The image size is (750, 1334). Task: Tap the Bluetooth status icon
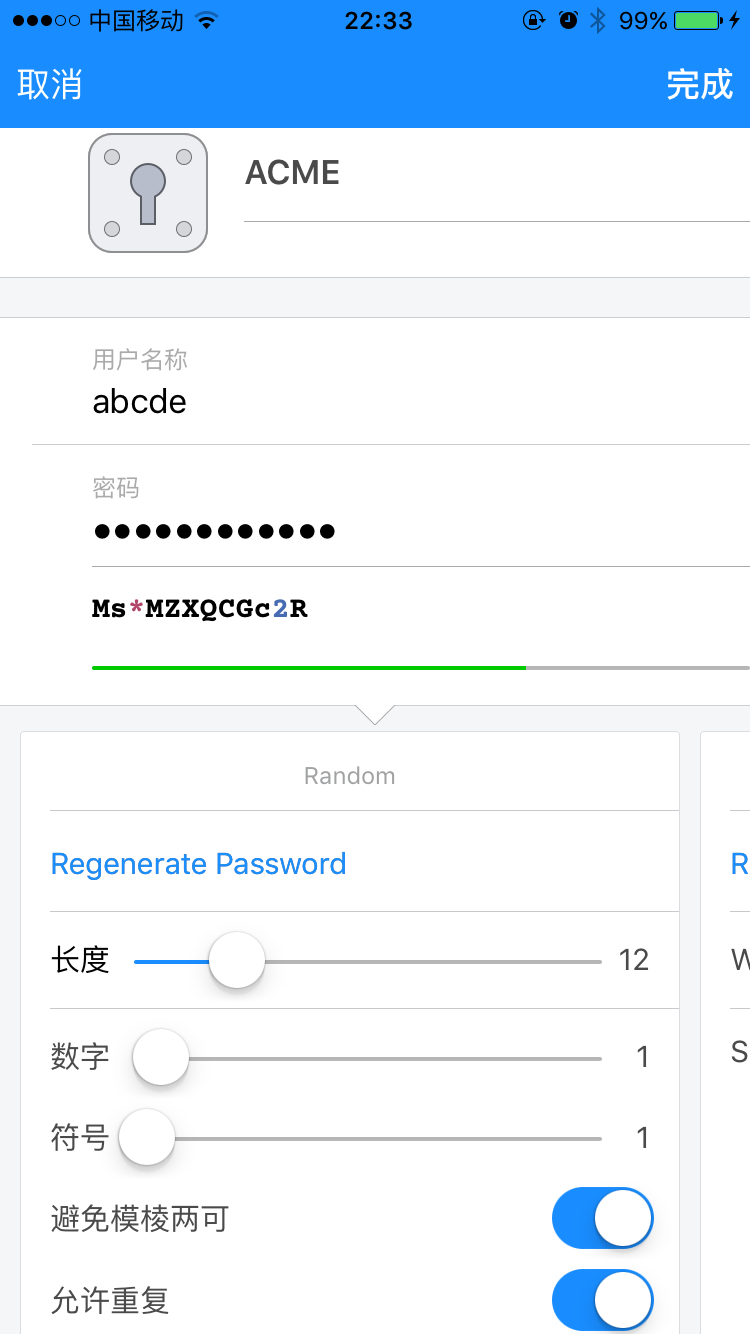[x=597, y=21]
